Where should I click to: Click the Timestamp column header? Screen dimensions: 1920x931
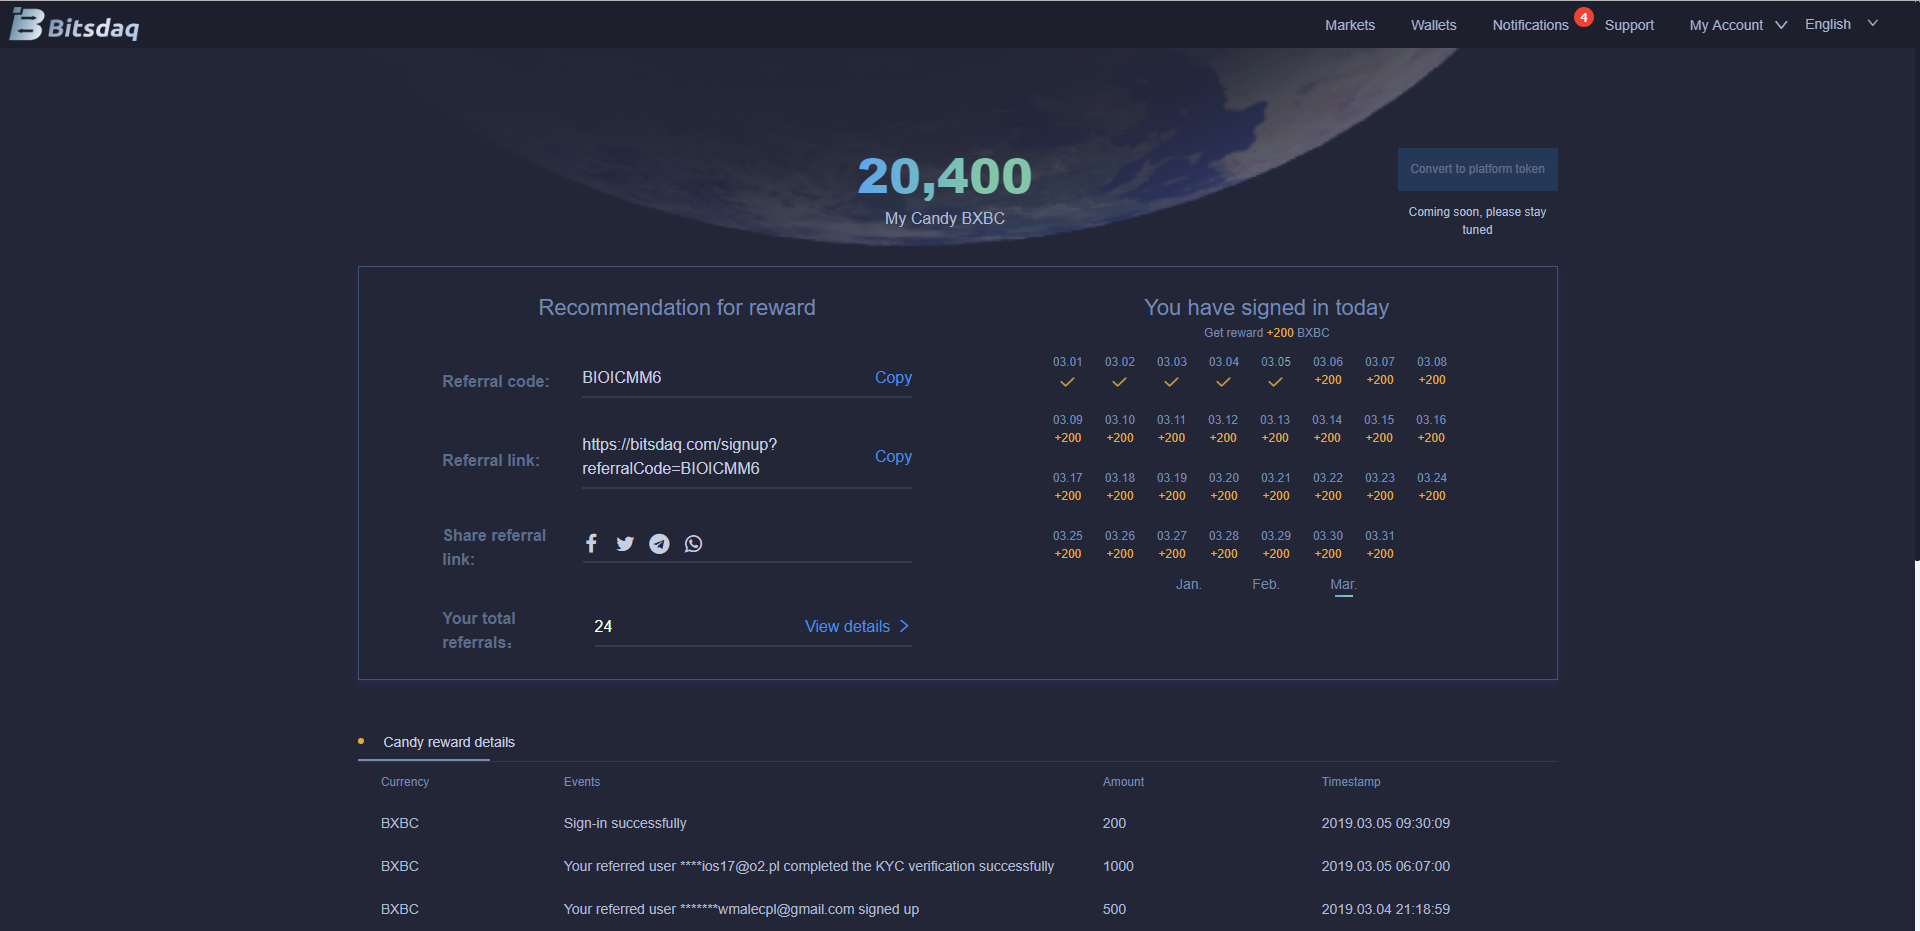(x=1351, y=782)
